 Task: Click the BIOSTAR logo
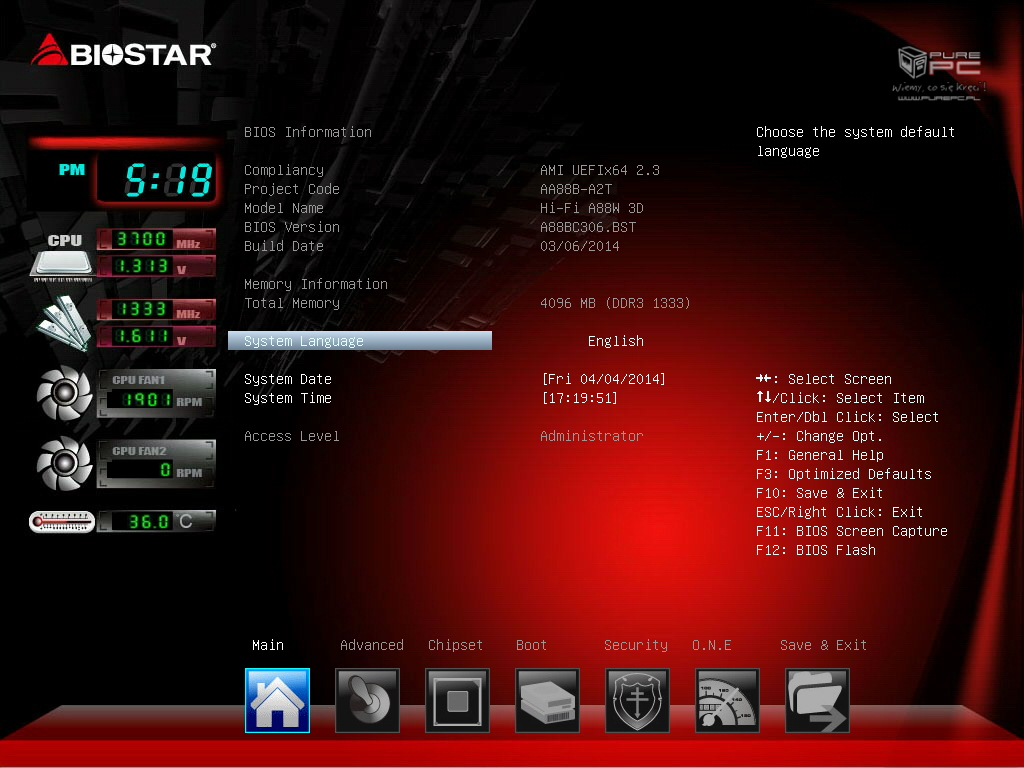(x=123, y=51)
